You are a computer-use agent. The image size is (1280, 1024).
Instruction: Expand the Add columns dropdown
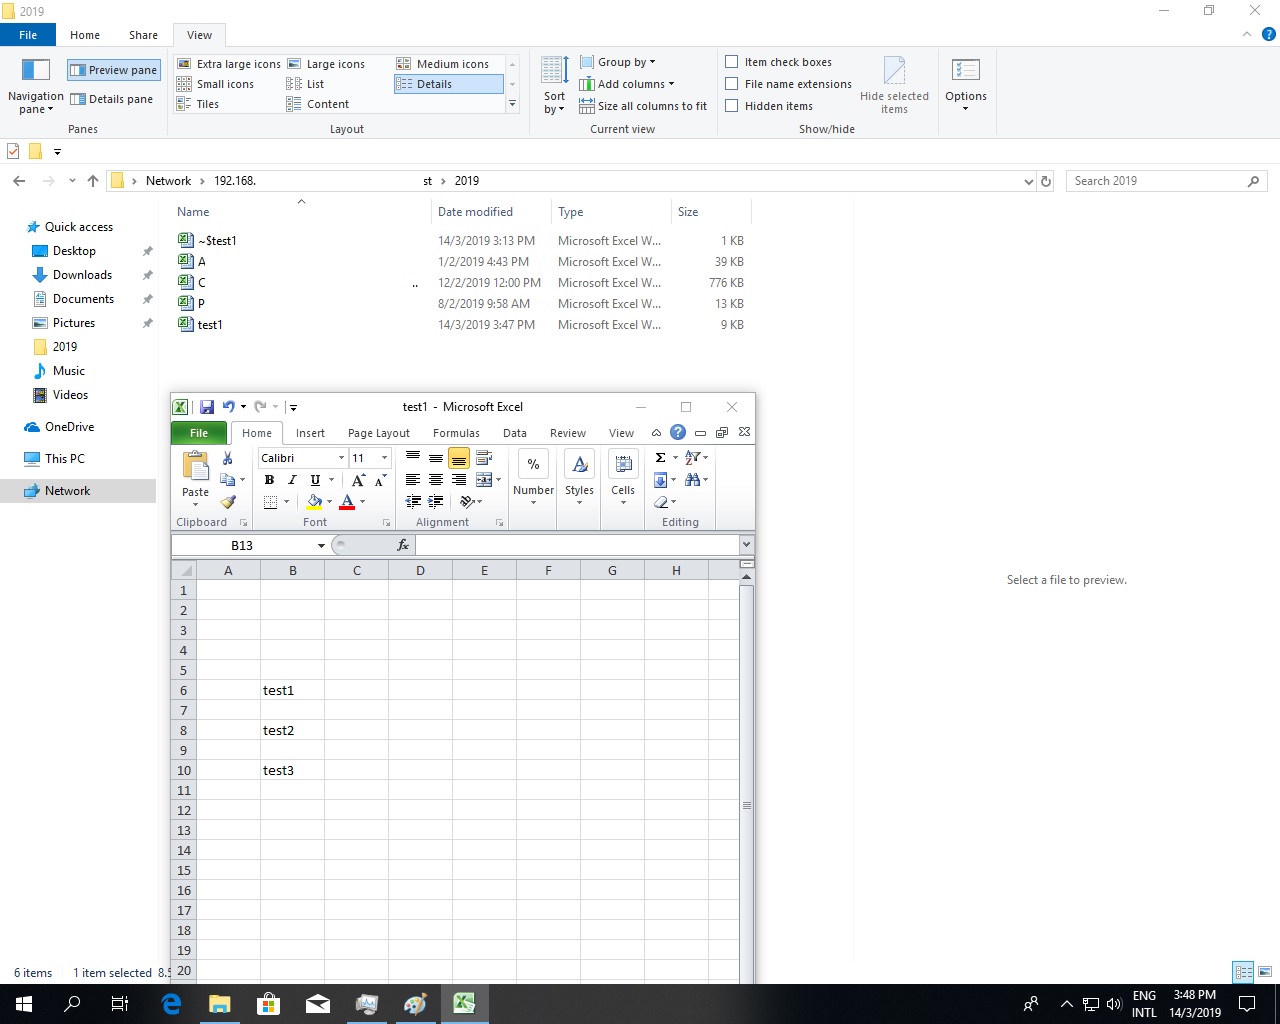click(x=626, y=84)
